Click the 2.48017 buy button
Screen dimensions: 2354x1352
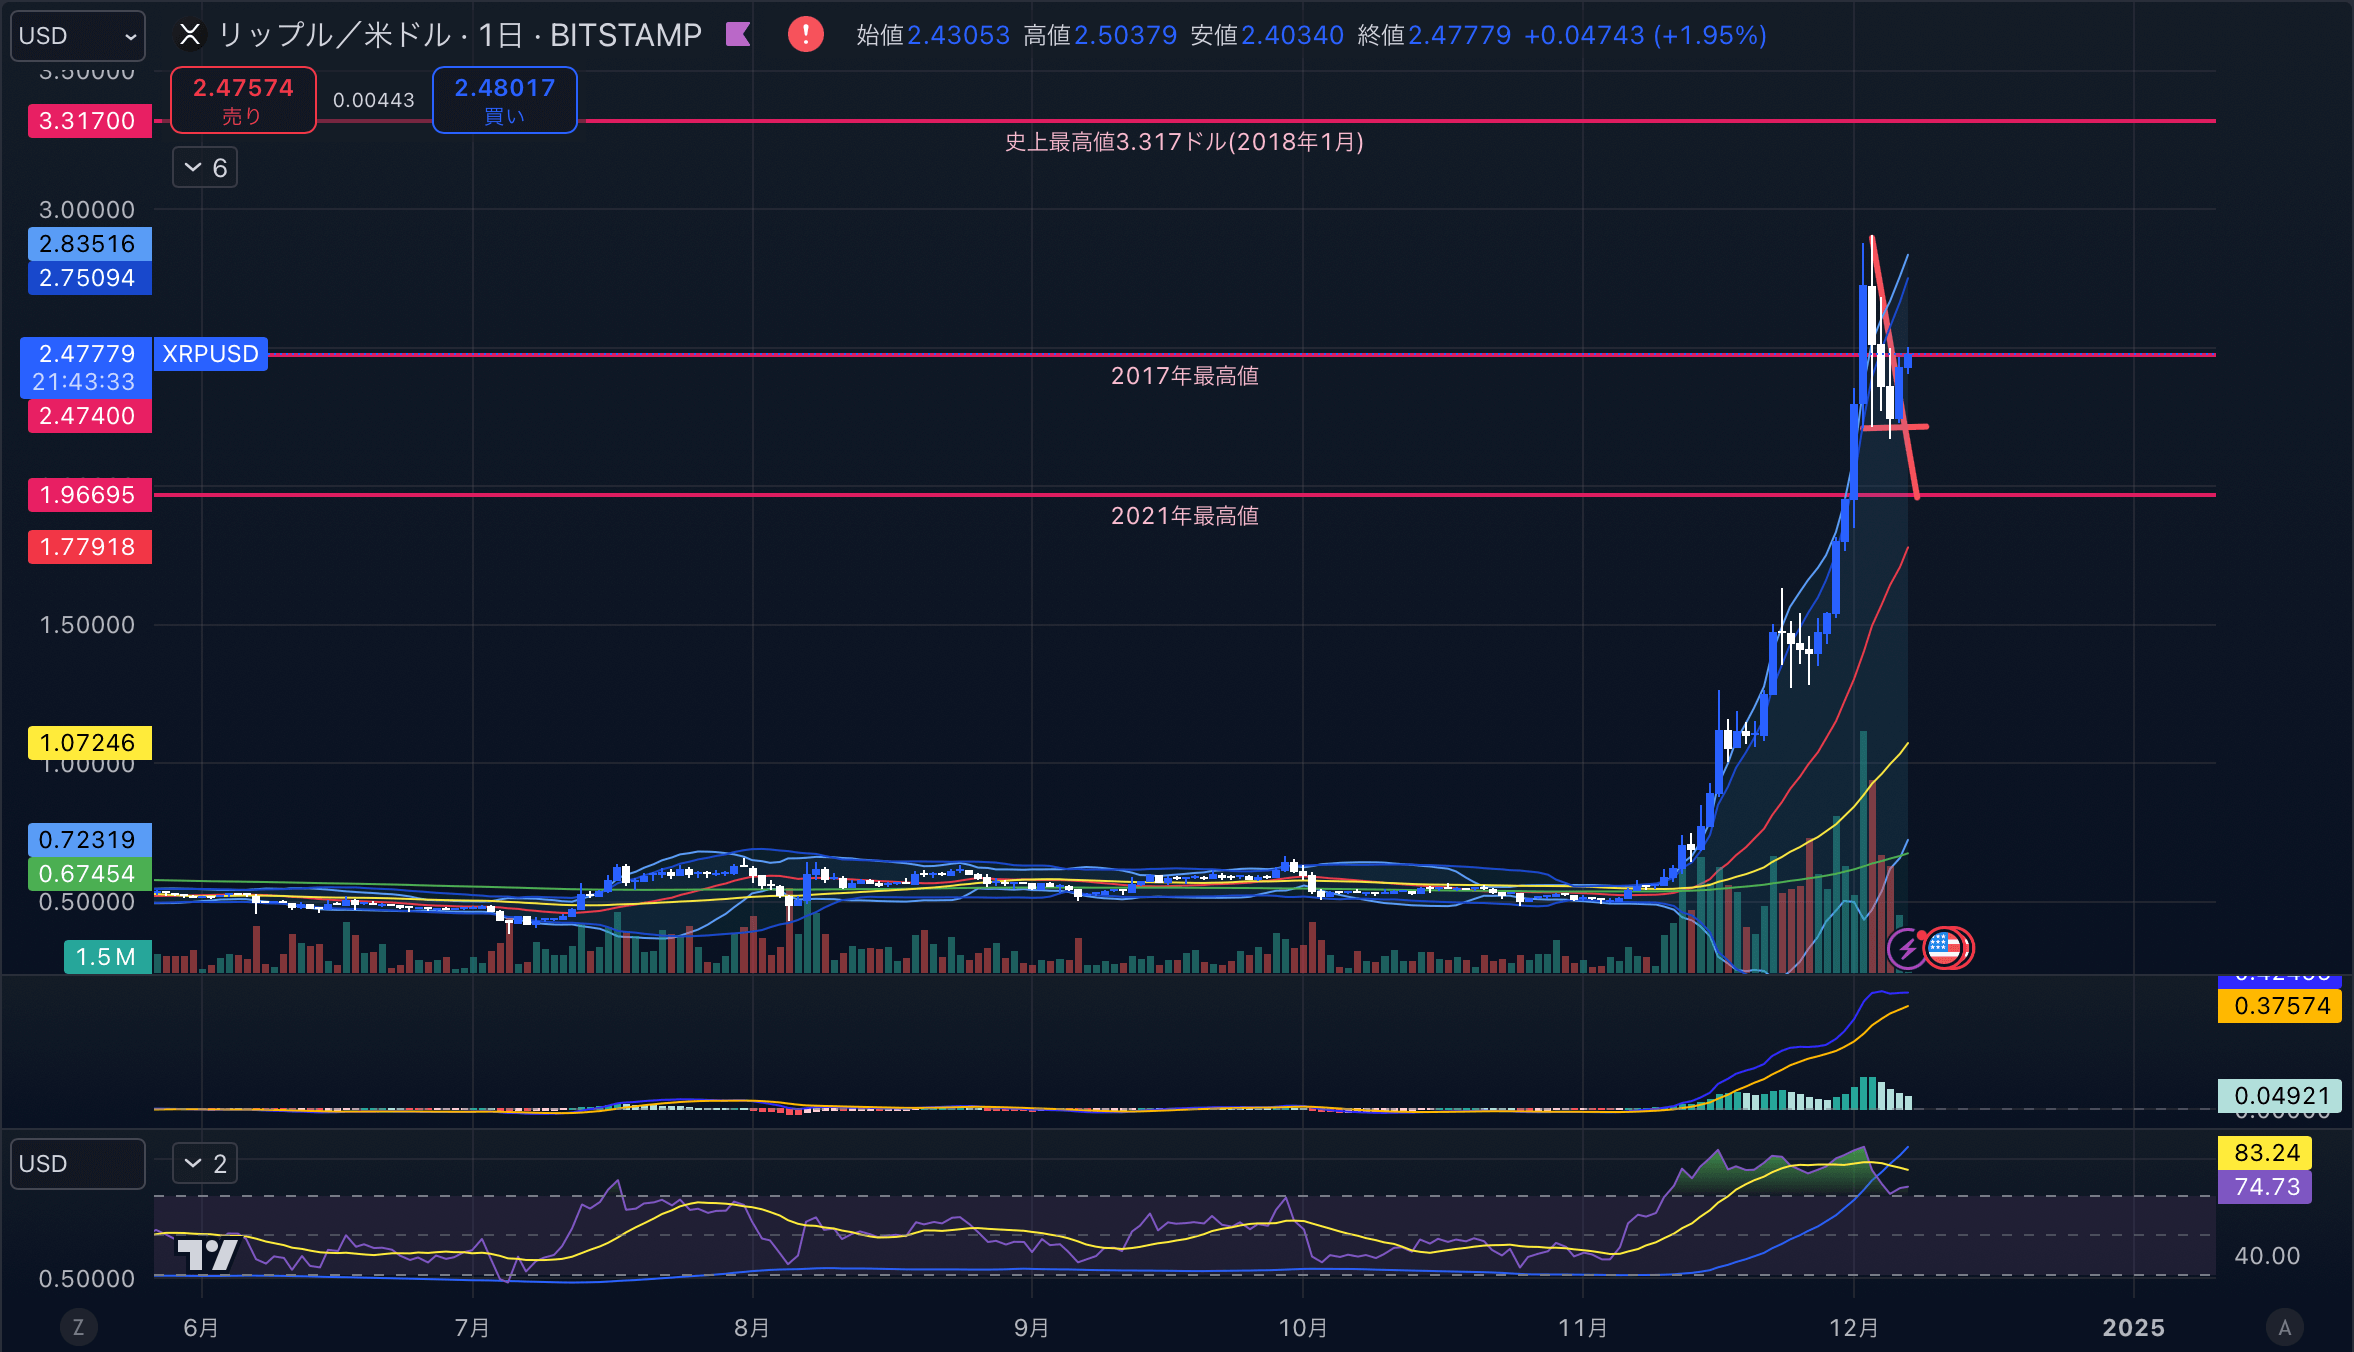(x=505, y=100)
